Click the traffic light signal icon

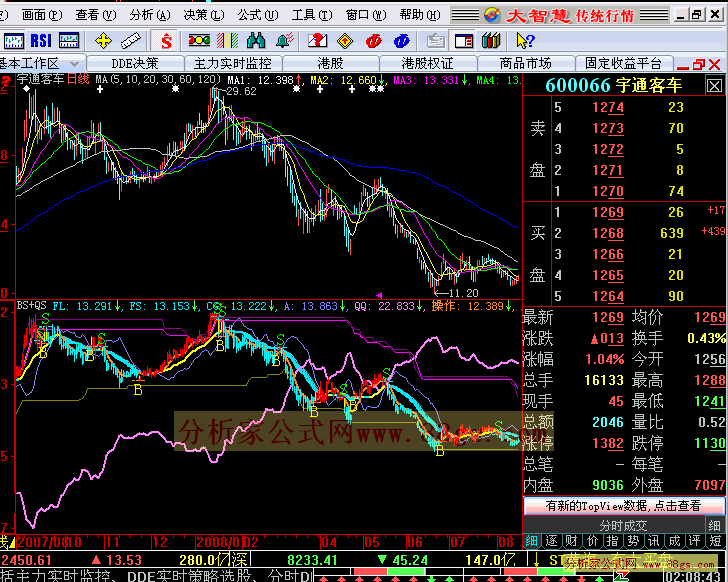pyautogui.click(x=199, y=41)
